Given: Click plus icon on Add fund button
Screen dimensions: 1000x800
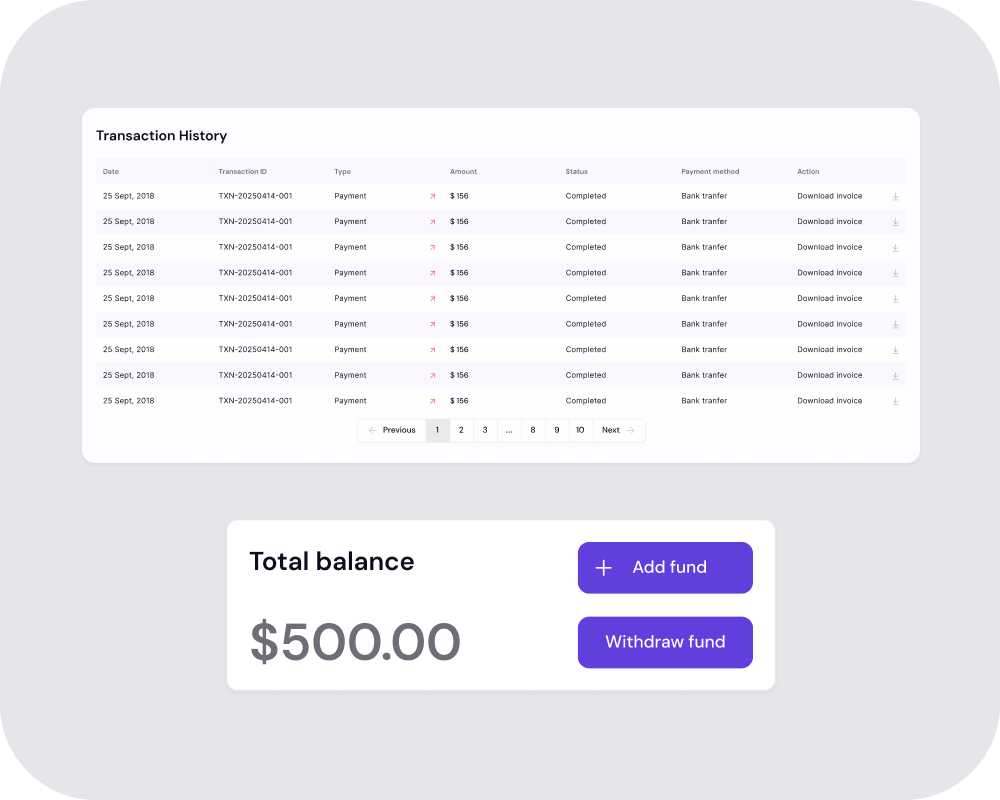Looking at the screenshot, I should pos(603,568).
